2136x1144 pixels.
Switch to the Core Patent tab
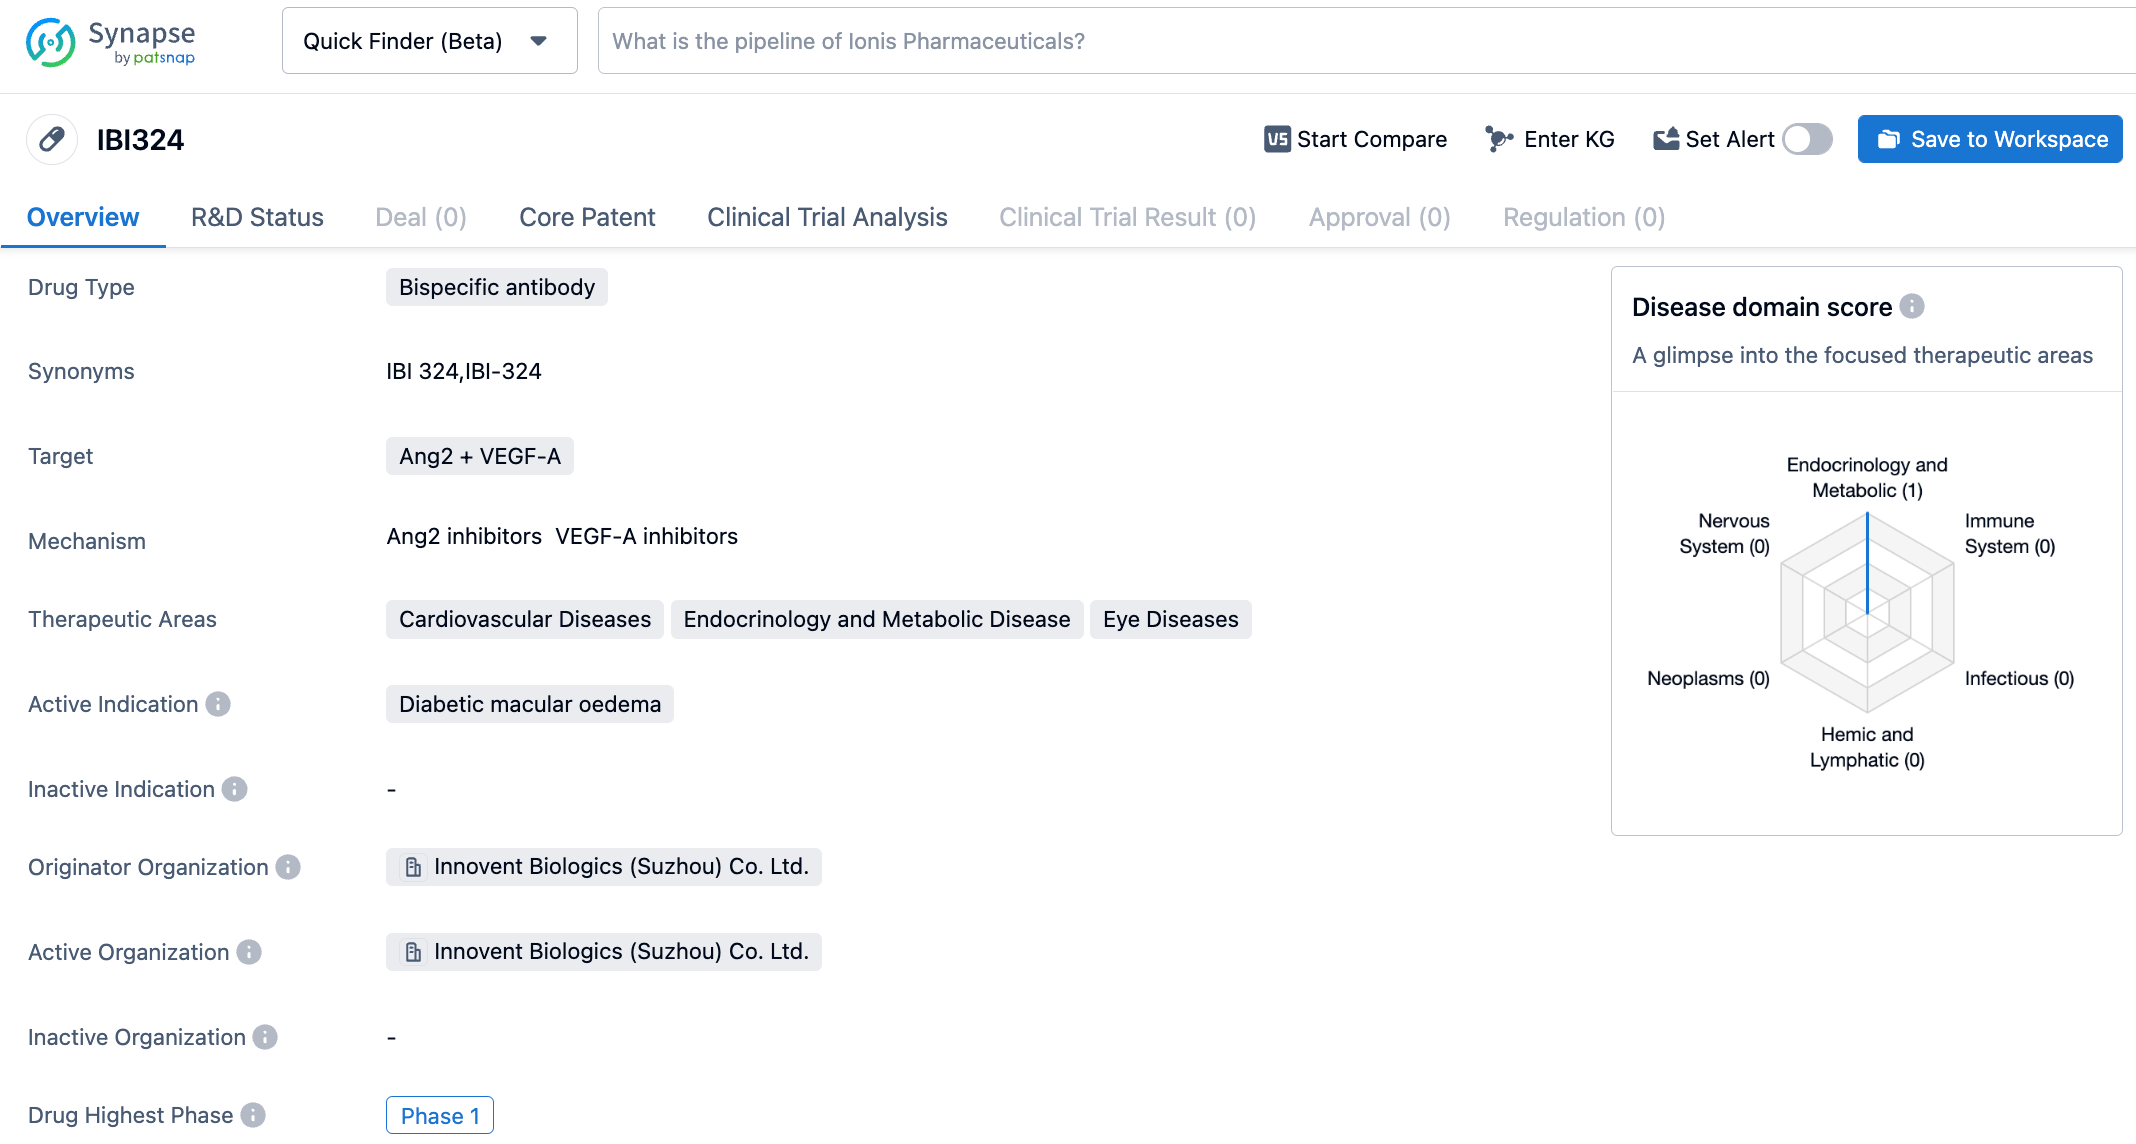click(x=586, y=218)
